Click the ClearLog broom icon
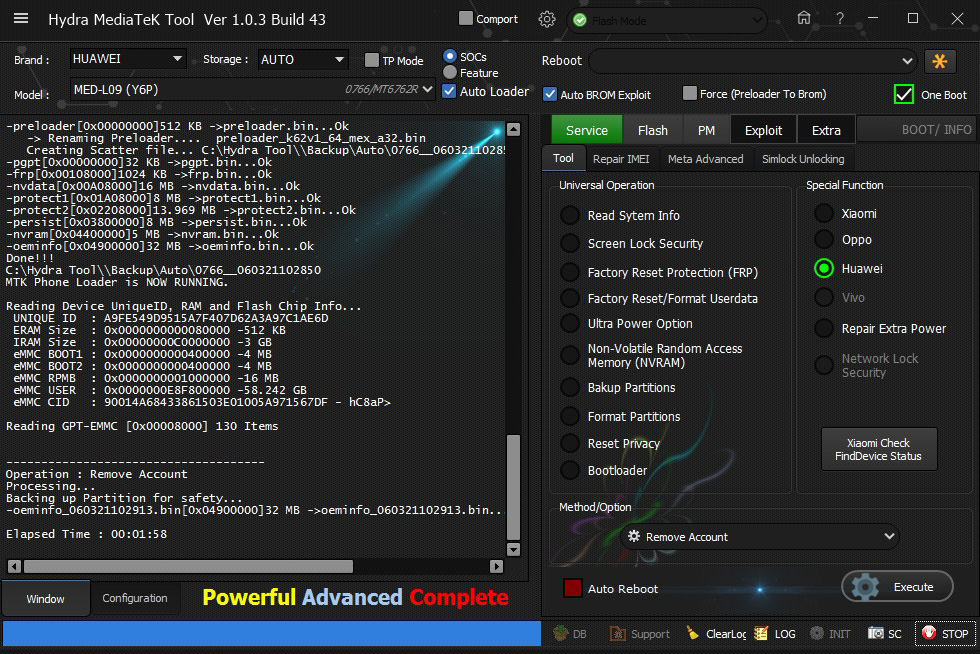The width and height of the screenshot is (980, 654). tap(693, 634)
